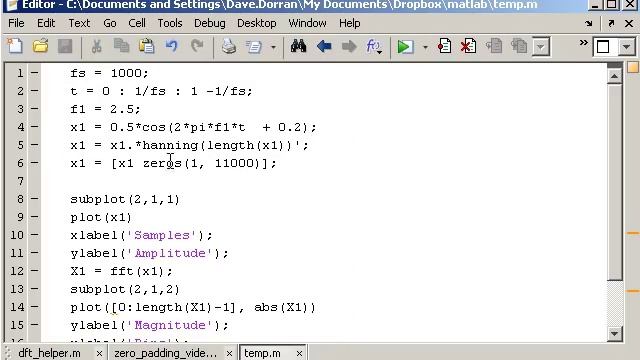
Task: Open the File menu
Action: [16, 23]
